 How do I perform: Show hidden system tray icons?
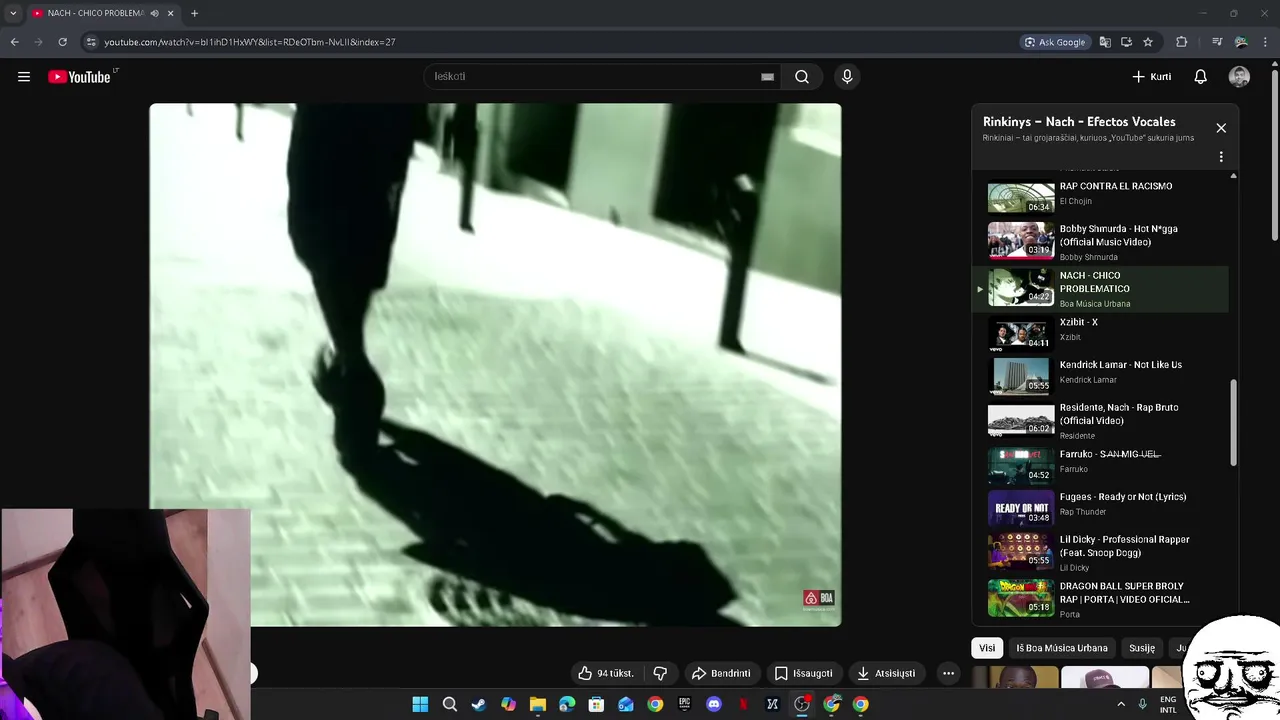(1121, 704)
